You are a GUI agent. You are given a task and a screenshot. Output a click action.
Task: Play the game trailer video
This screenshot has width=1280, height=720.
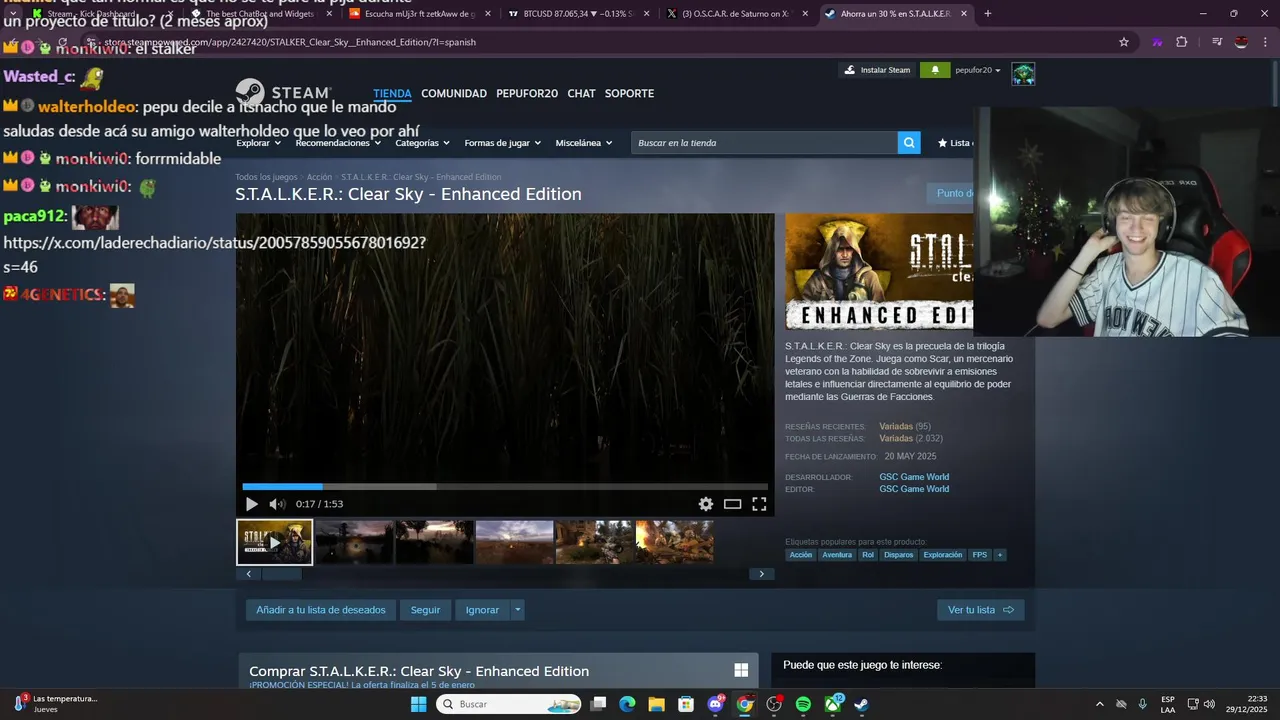[251, 504]
